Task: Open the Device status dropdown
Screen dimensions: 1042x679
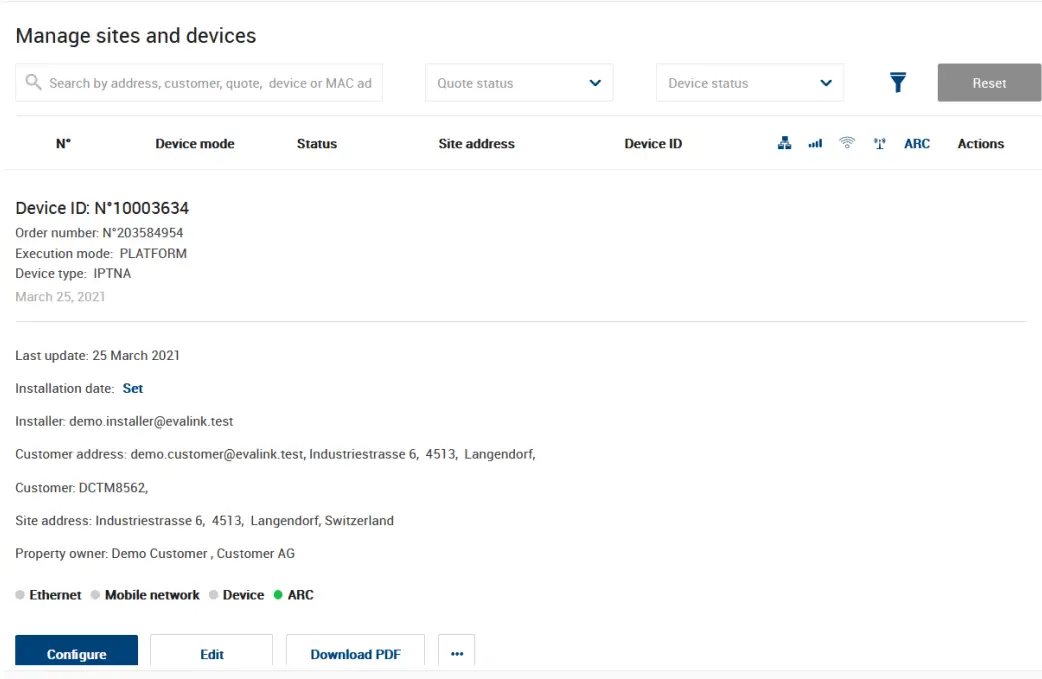Action: tap(750, 83)
